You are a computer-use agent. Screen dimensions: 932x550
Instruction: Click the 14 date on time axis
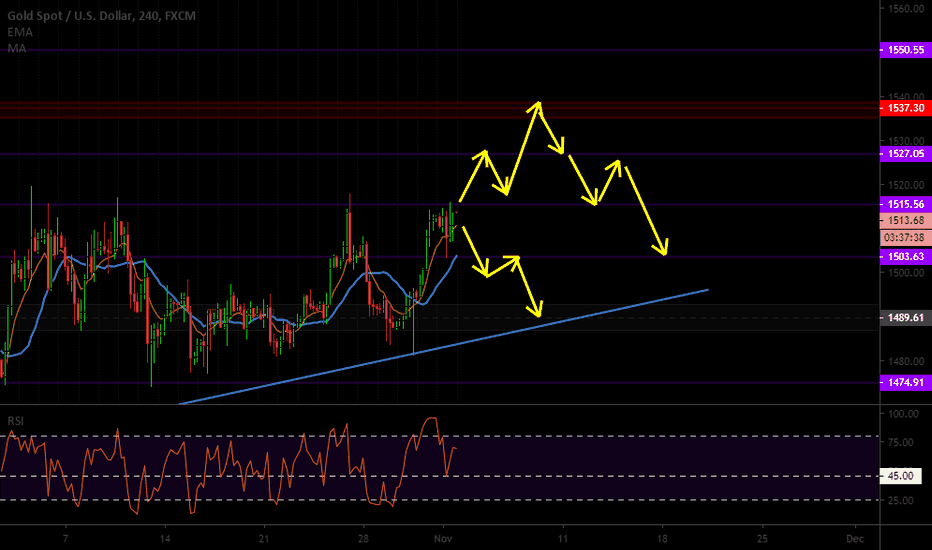[165, 539]
